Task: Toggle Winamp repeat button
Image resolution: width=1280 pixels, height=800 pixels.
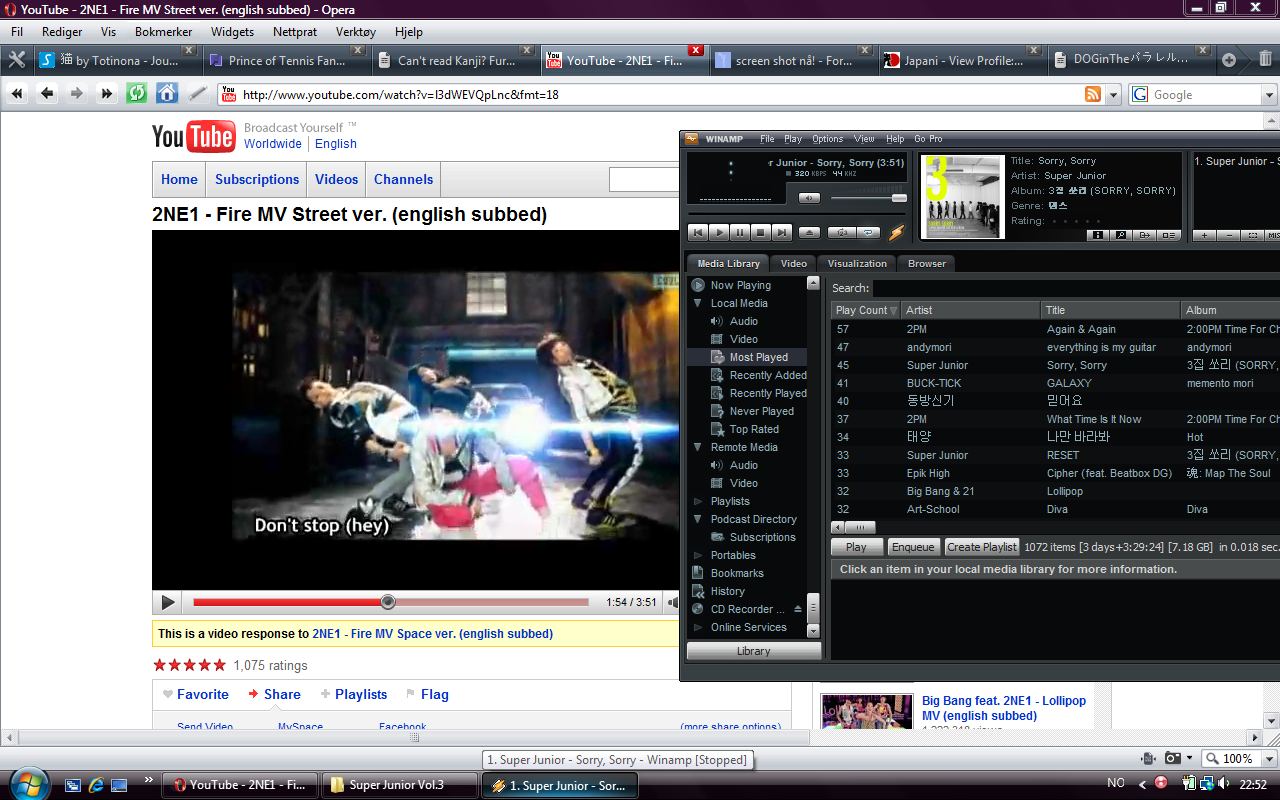Action: [x=869, y=232]
